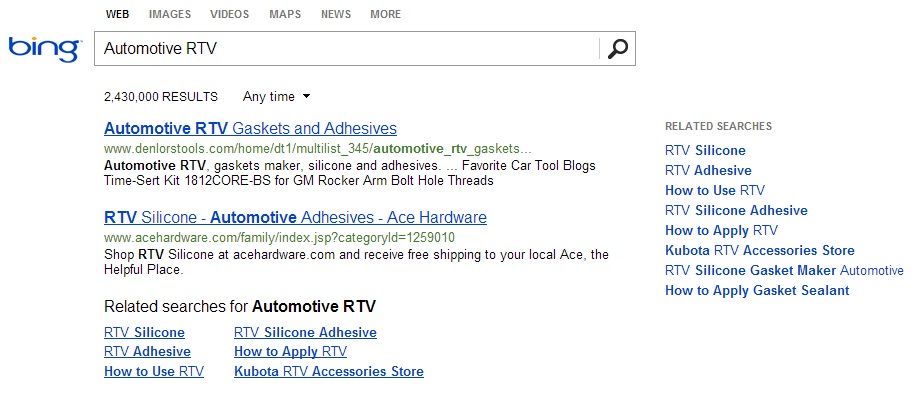Click underlined RTV Silicone below results
The width and height of the screenshot is (914, 397).
tap(144, 333)
